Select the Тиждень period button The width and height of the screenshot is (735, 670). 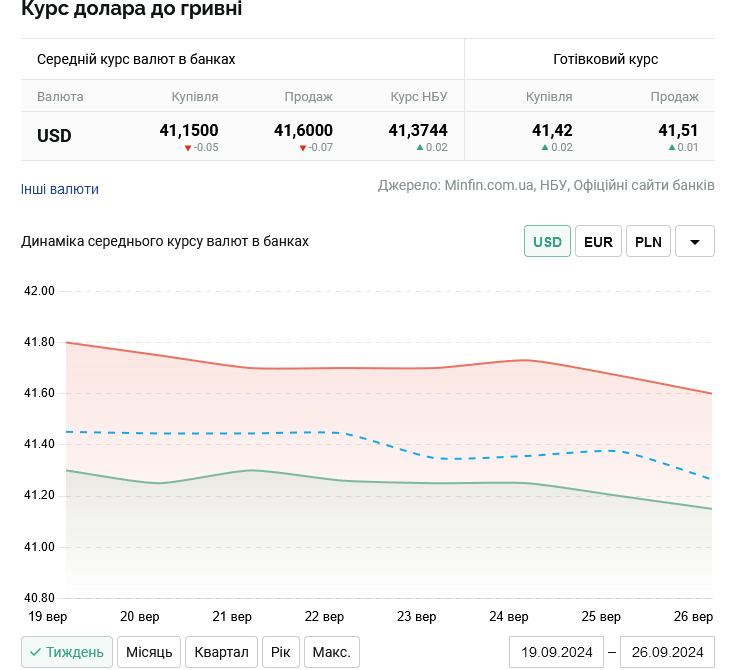point(67,653)
